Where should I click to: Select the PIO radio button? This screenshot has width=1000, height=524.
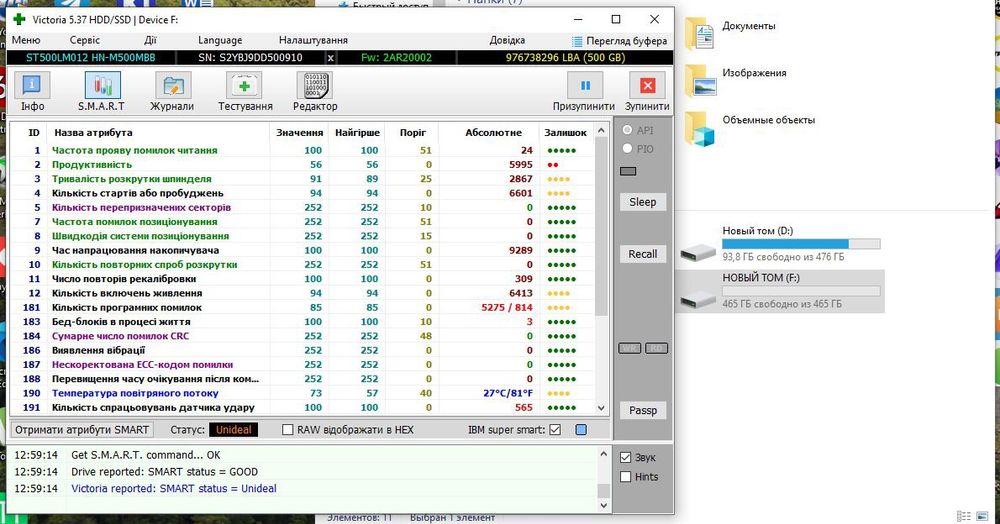click(x=627, y=149)
